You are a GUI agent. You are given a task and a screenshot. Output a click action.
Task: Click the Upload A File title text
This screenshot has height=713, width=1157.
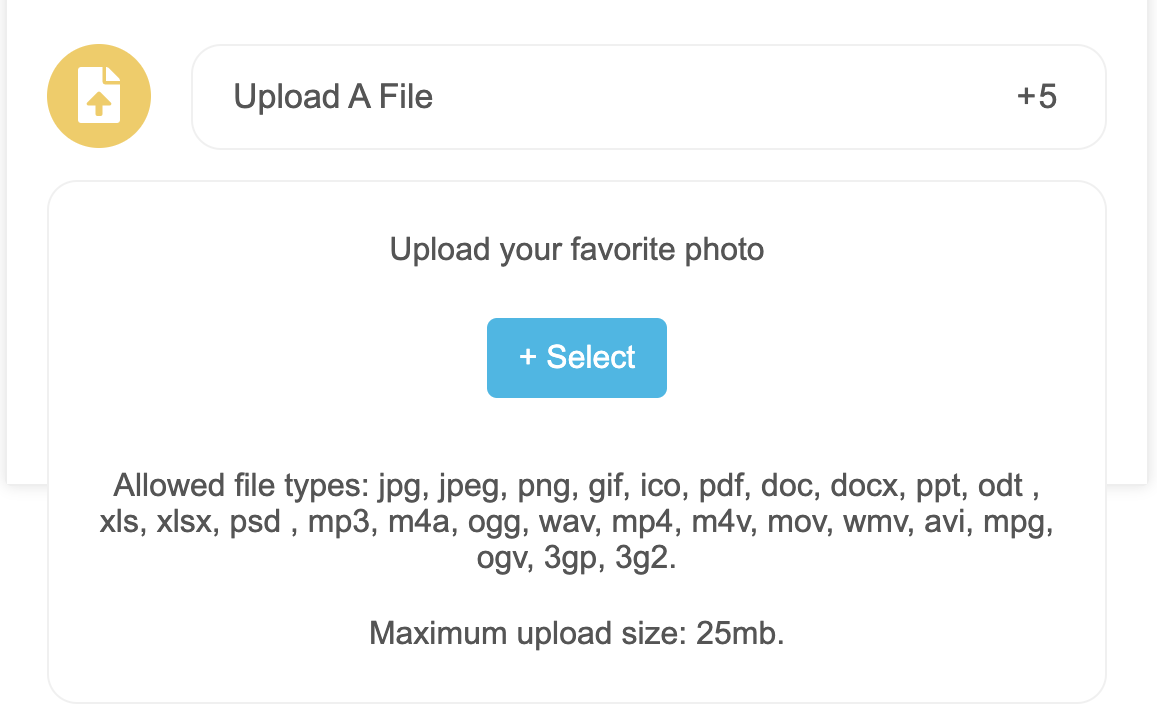(x=333, y=96)
